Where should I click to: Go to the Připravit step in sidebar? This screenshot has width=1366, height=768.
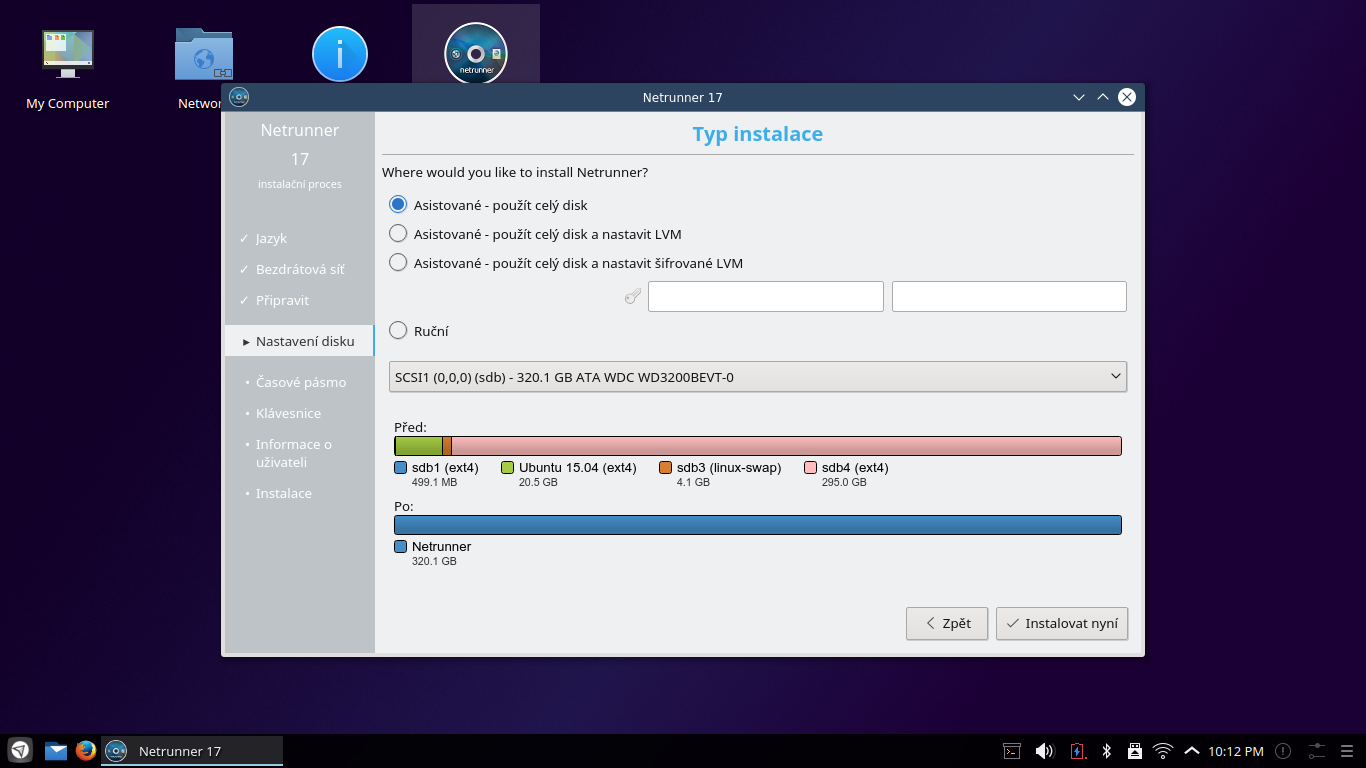click(x=282, y=301)
